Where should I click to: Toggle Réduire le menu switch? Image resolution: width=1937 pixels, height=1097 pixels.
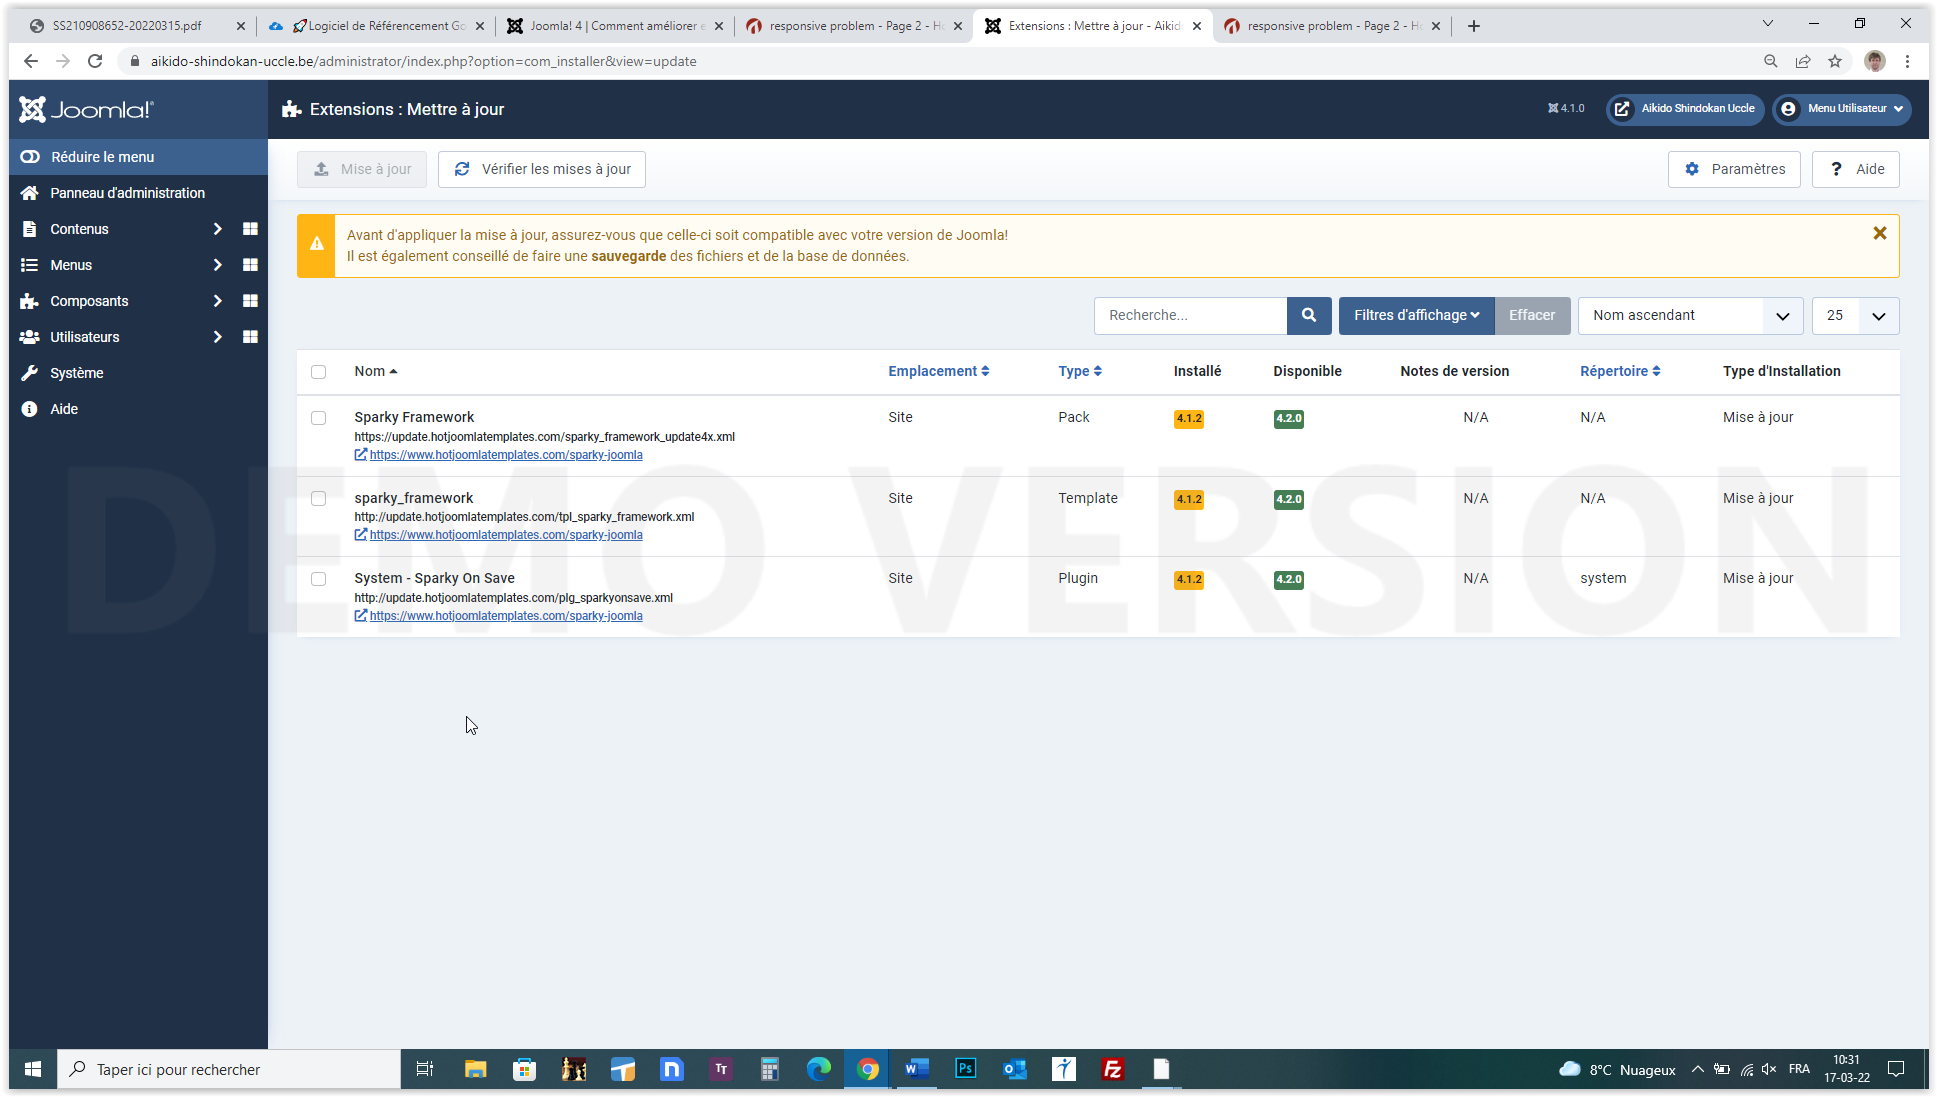(x=30, y=157)
